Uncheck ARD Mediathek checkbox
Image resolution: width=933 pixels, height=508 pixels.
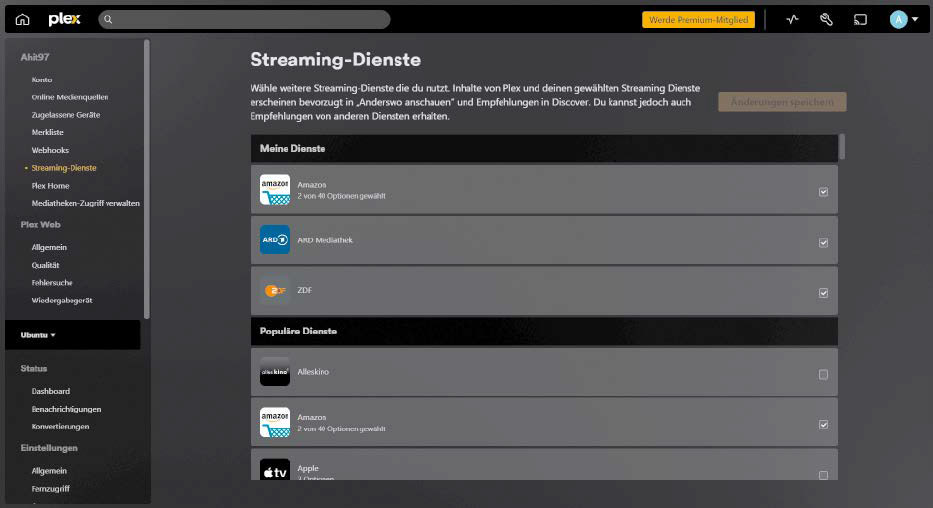point(824,242)
